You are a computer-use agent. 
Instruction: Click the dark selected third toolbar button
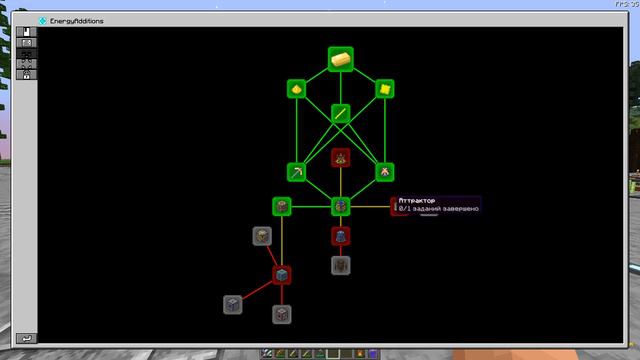[x=27, y=53]
